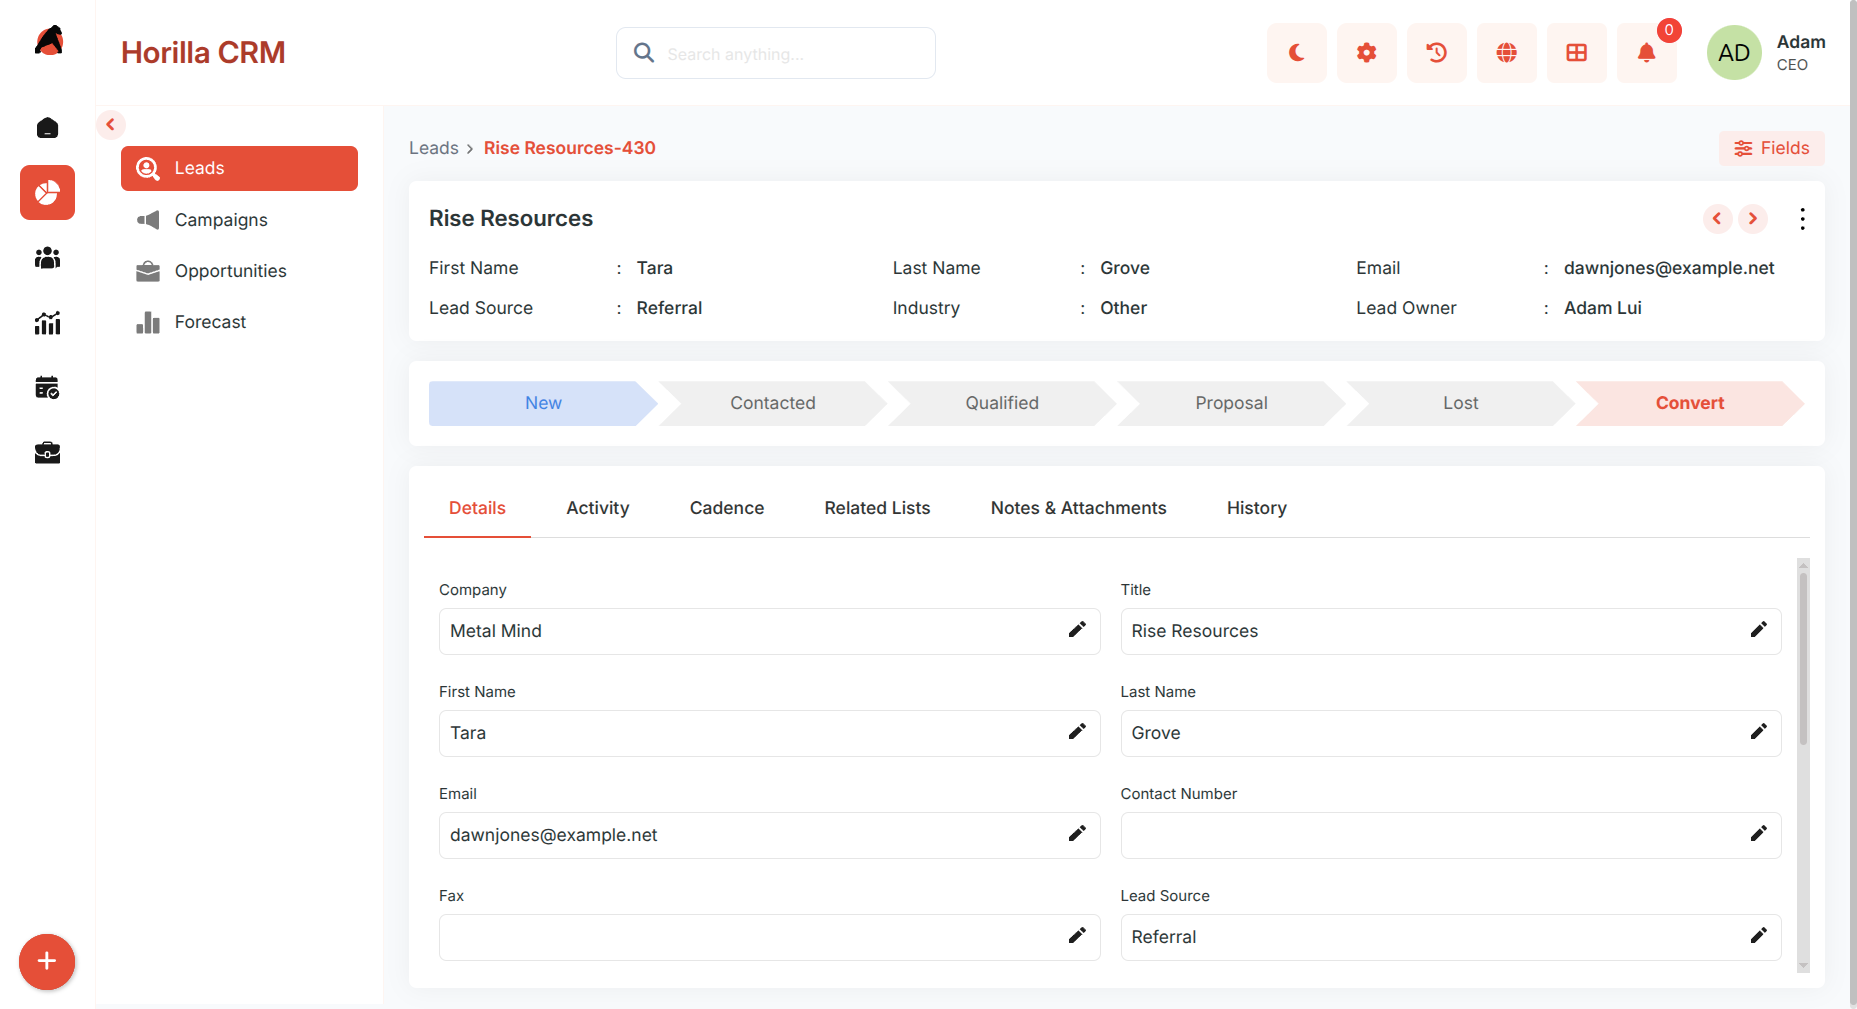Open recent history clock icon
The height and width of the screenshot is (1009, 1857).
pyautogui.click(x=1436, y=53)
